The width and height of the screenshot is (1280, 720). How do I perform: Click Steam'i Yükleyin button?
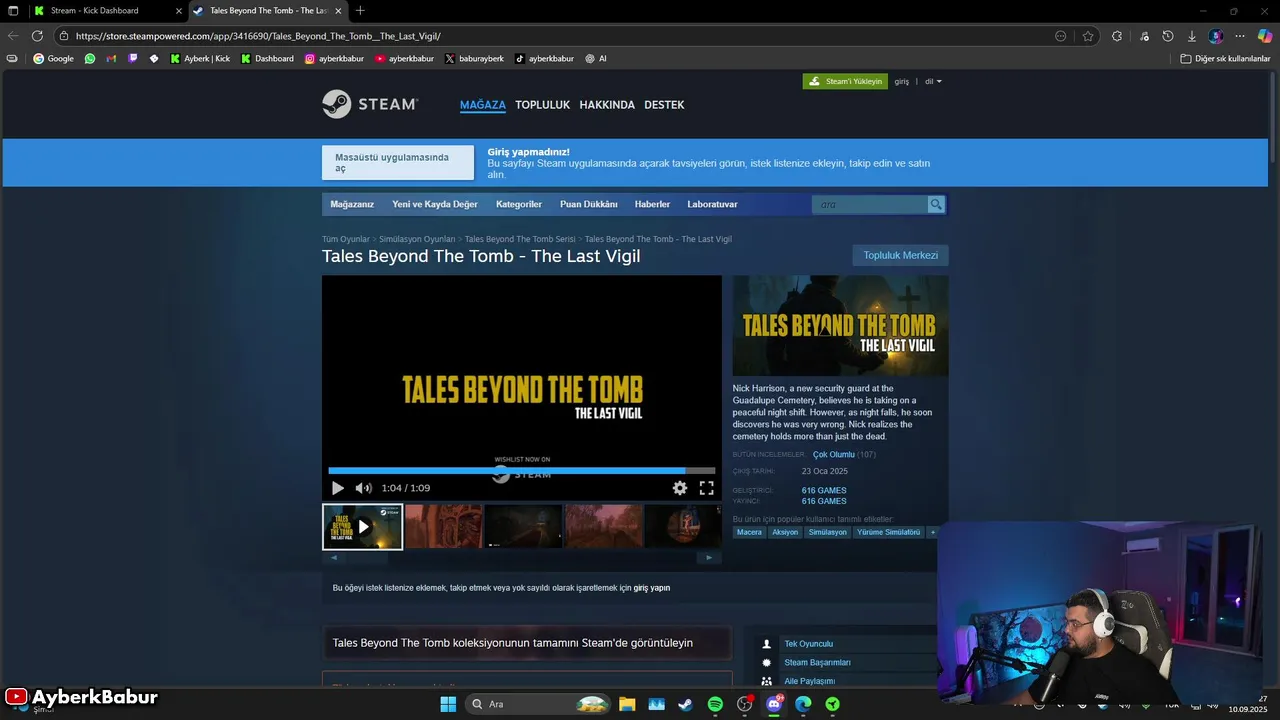point(845,81)
